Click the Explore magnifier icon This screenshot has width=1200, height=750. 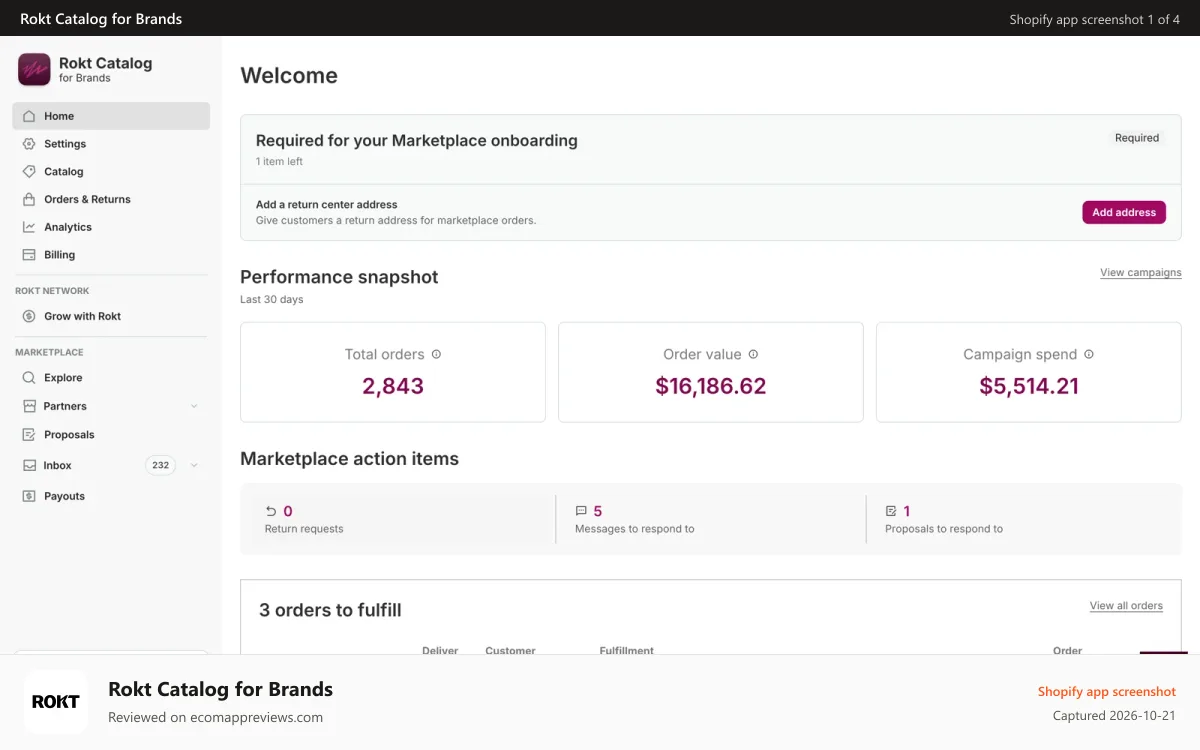[x=29, y=378]
